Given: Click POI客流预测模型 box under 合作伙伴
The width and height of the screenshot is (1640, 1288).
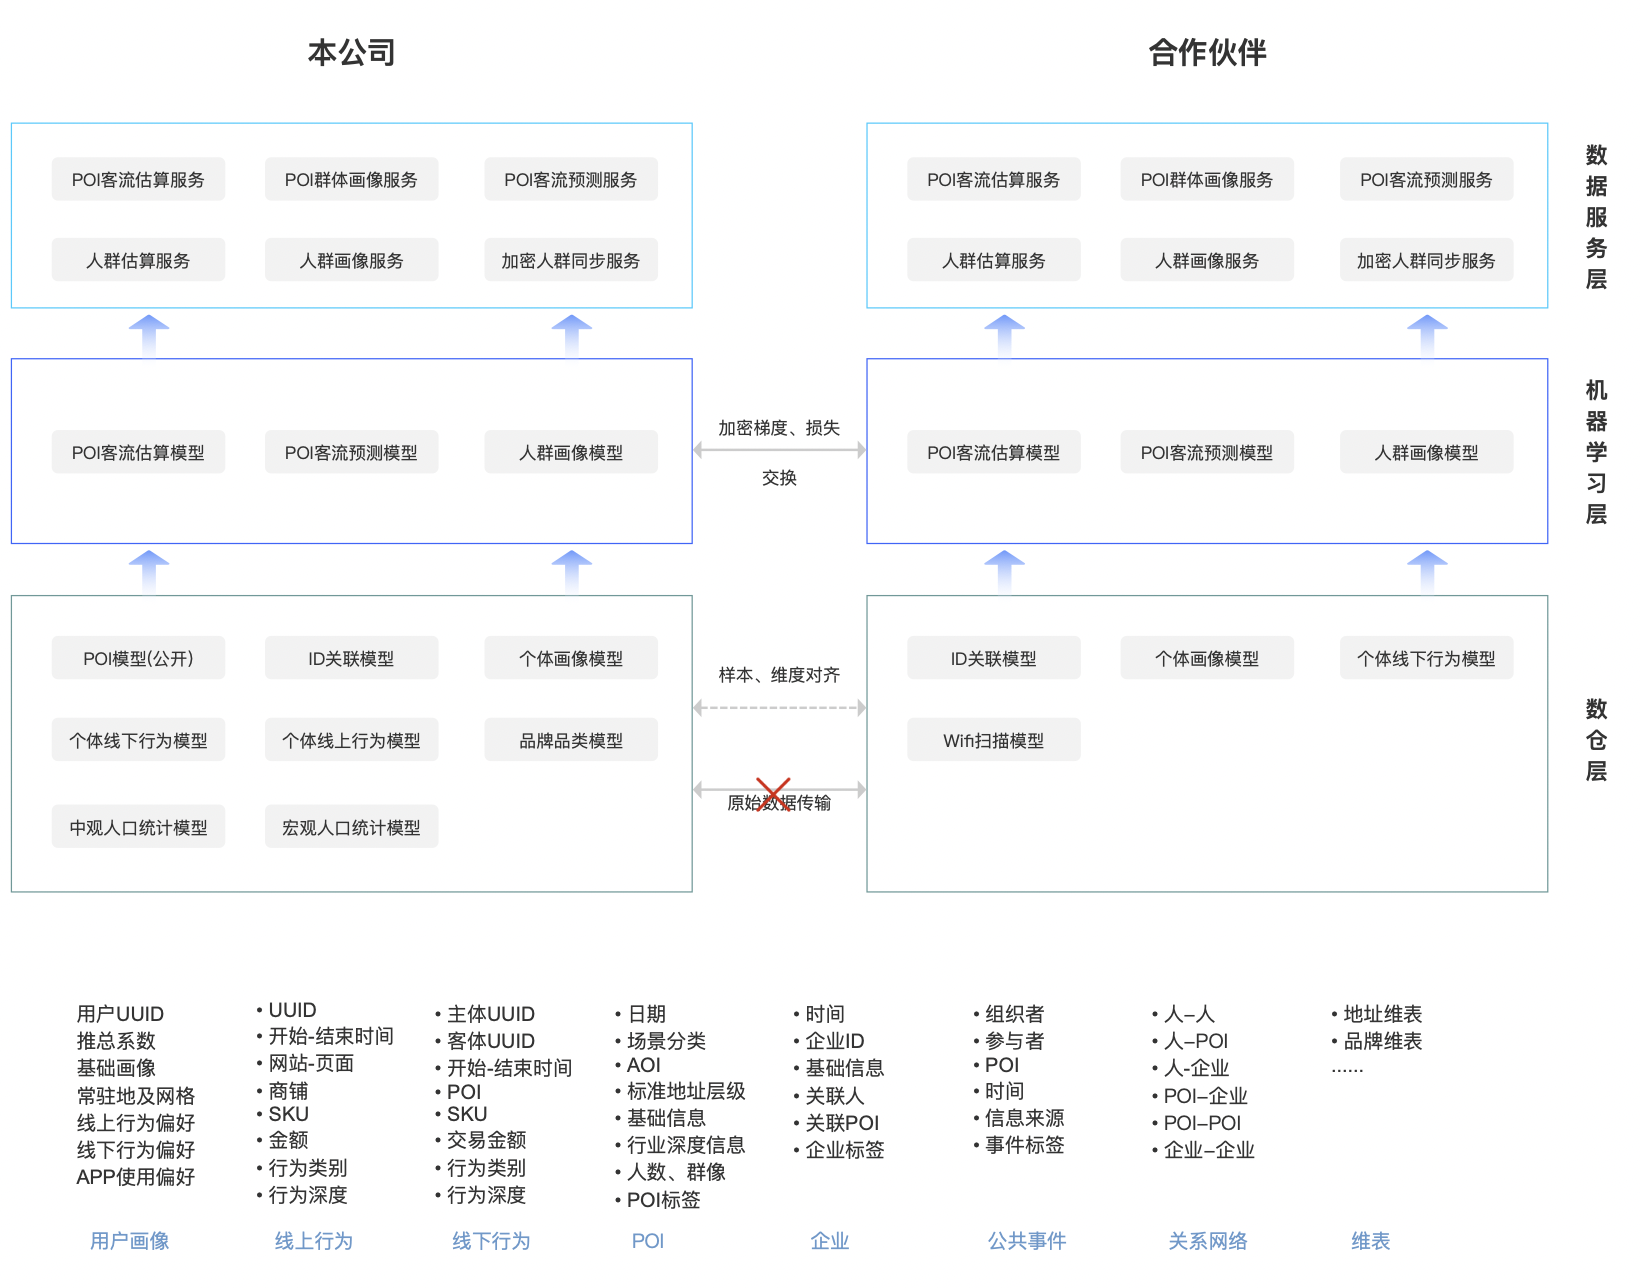Looking at the screenshot, I should pos(1207,452).
